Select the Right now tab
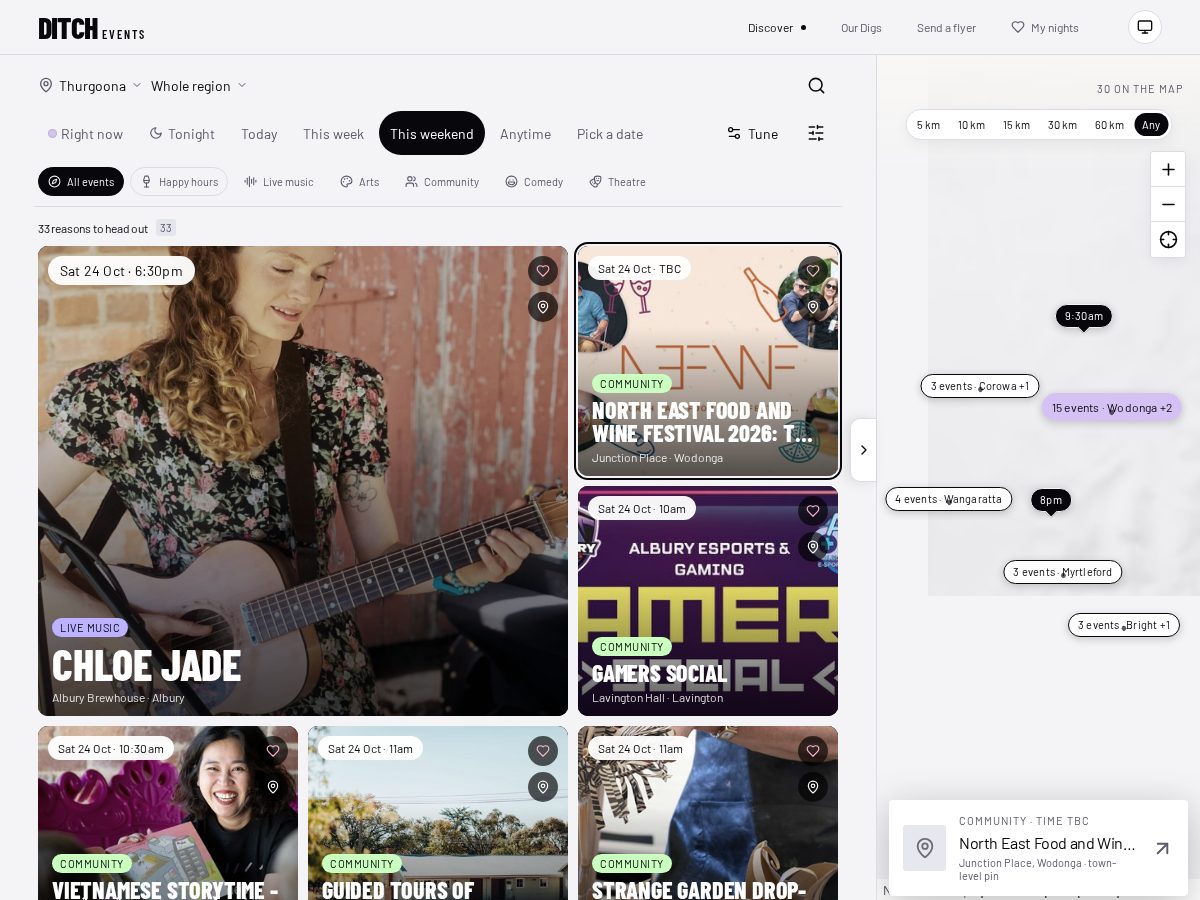Viewport: 1200px width, 900px height. (86, 134)
